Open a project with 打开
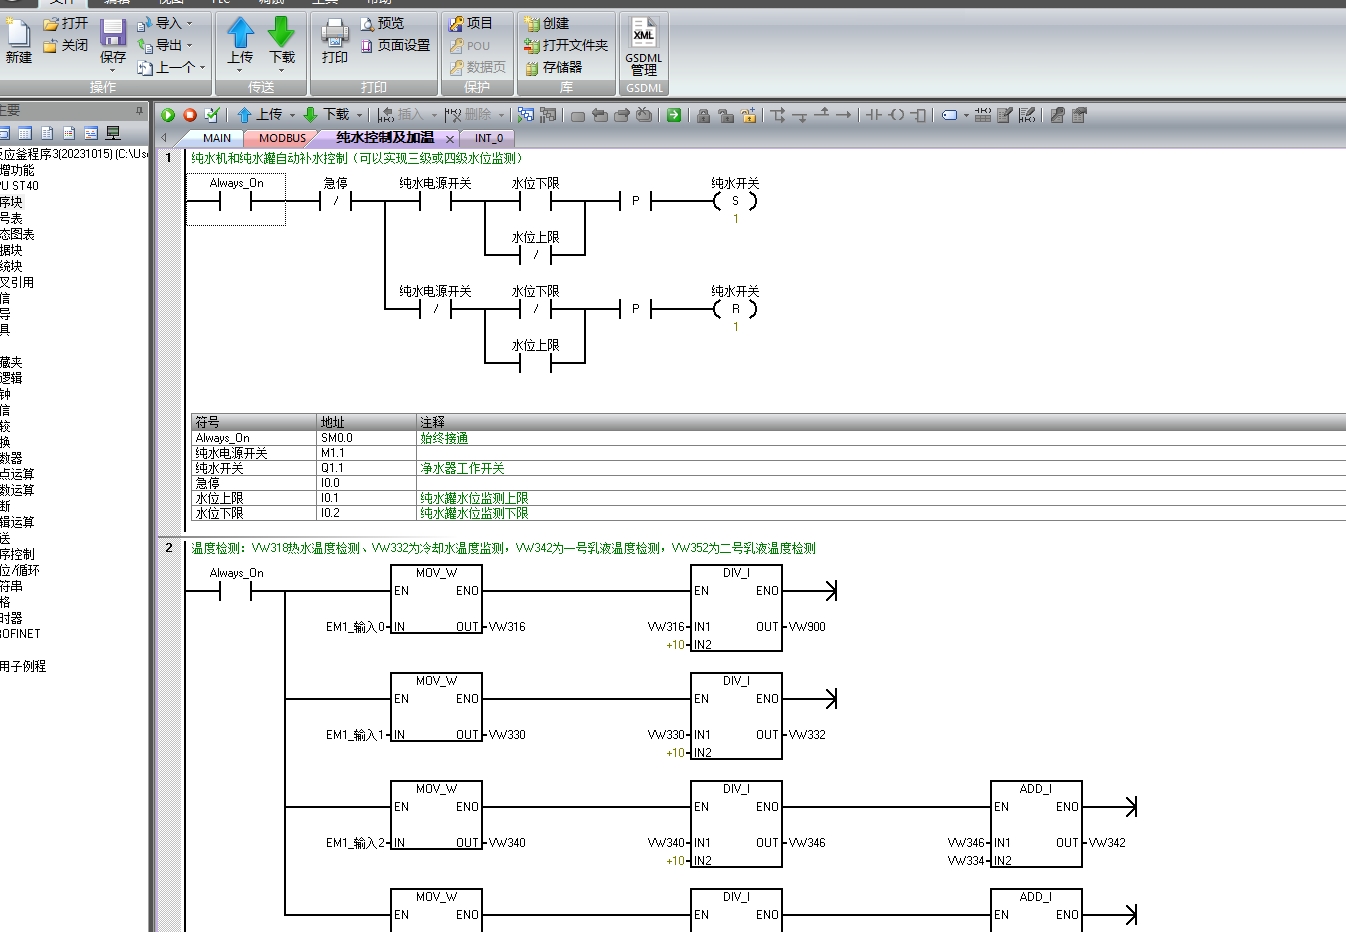1346x932 pixels. pos(66,23)
